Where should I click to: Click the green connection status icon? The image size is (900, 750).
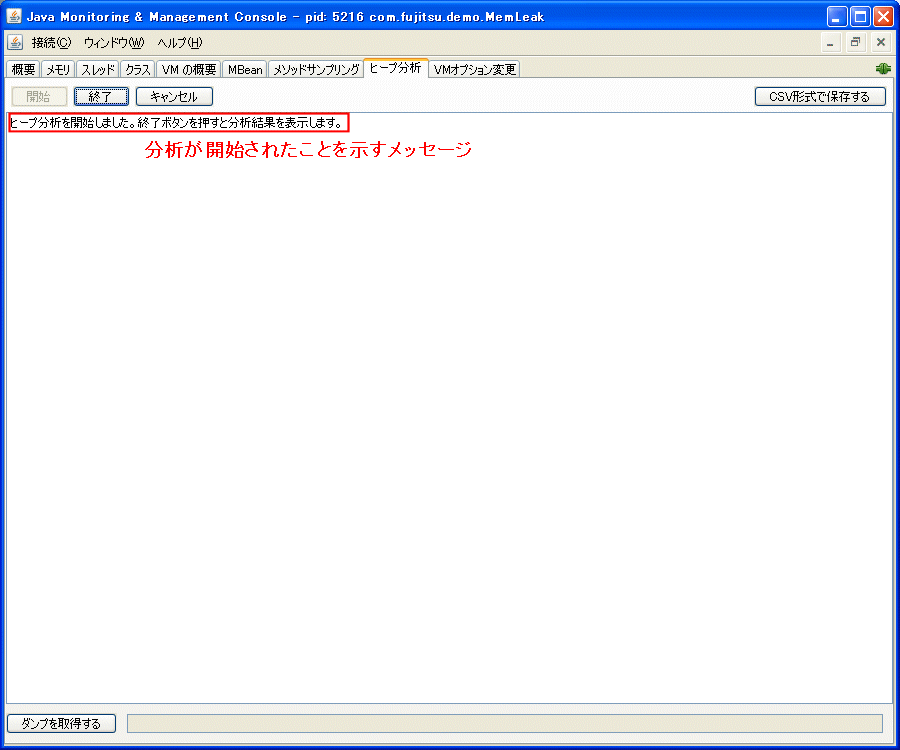pyautogui.click(x=883, y=69)
